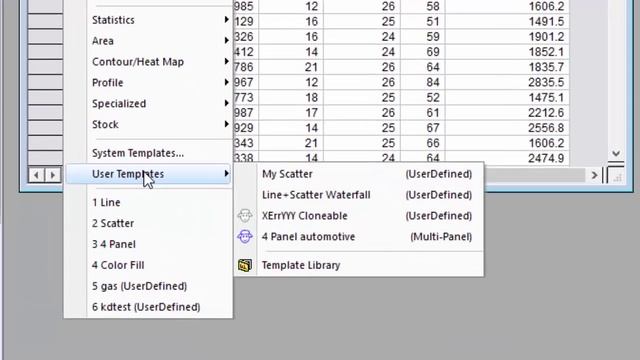Screen dimensions: 640x360
Task: Select cell with value 412
Action: [x=246, y=52]
